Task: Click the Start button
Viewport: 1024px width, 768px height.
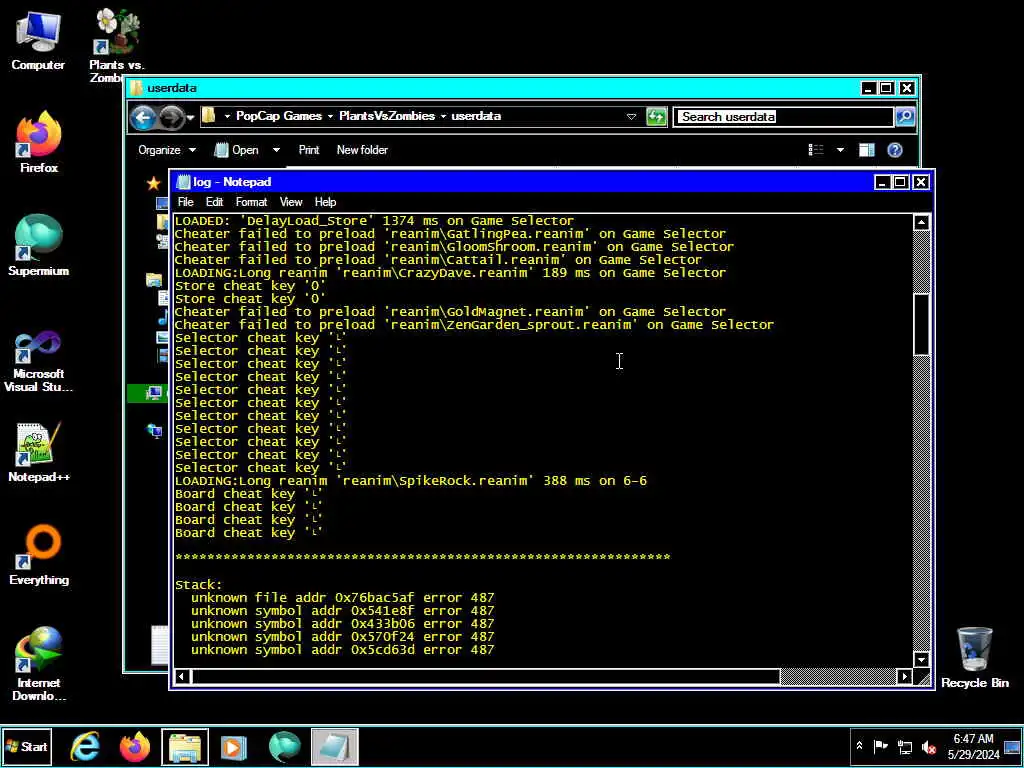Action: [x=27, y=746]
